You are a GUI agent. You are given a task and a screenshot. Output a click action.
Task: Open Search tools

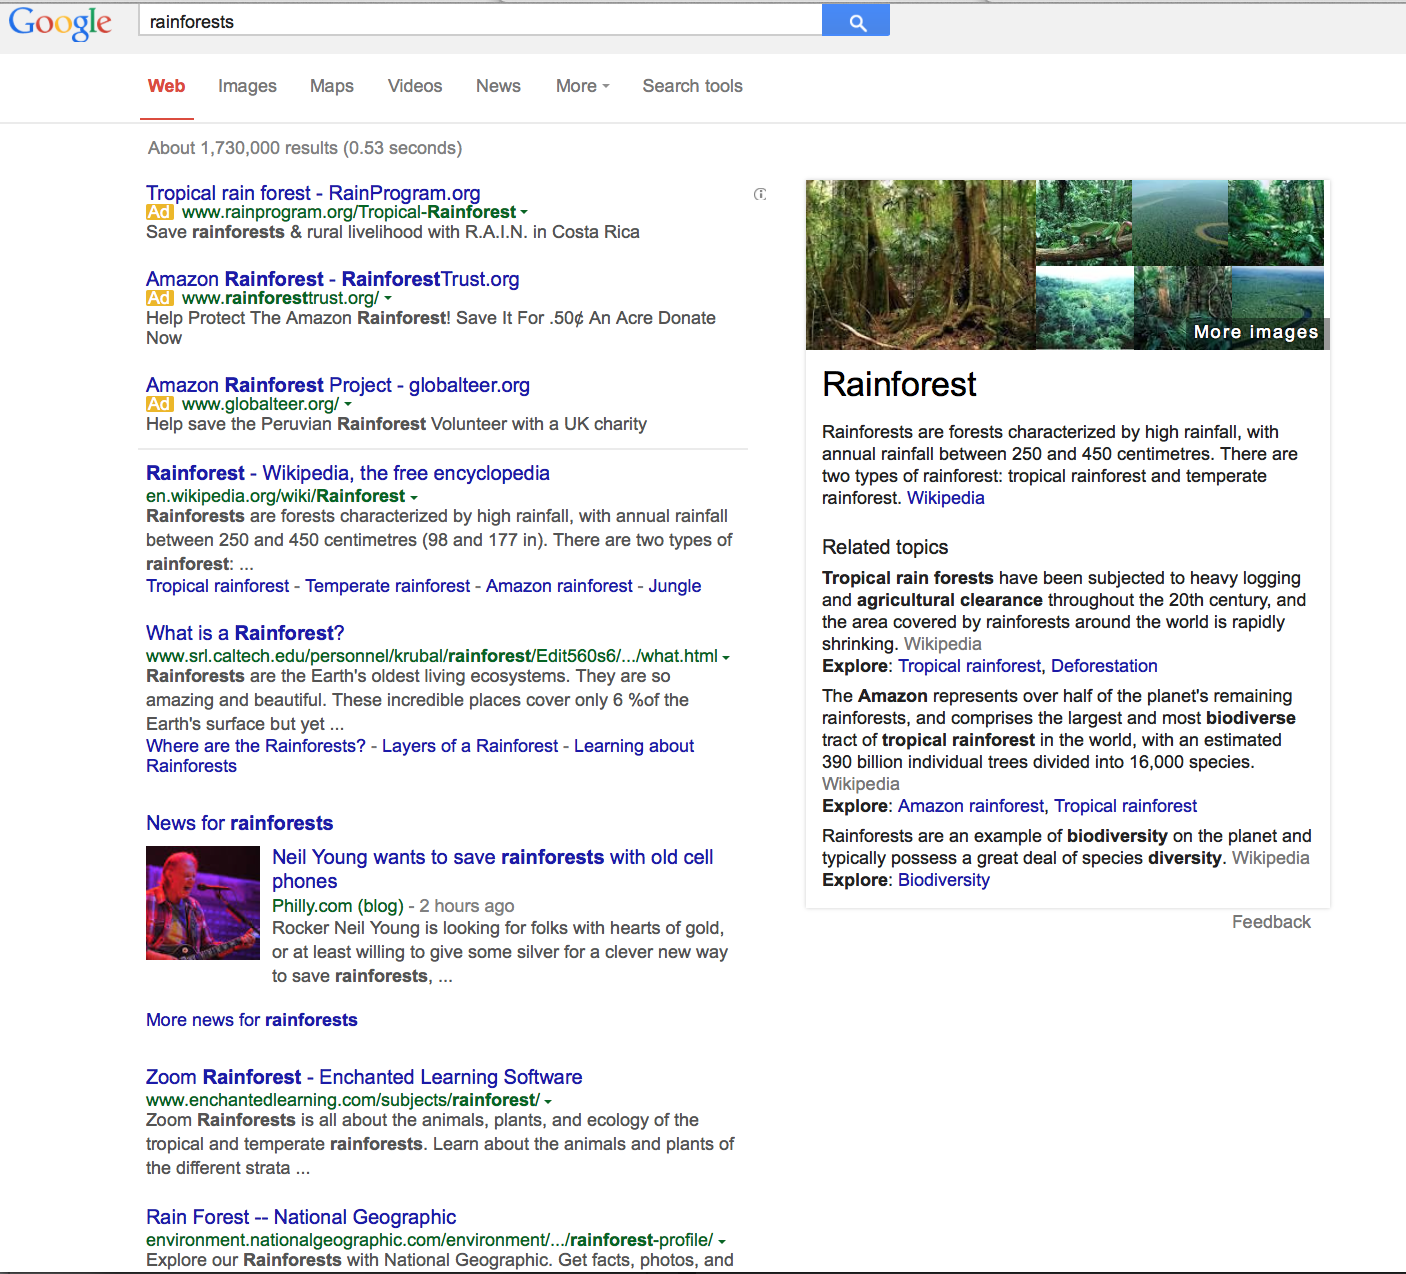tap(692, 87)
